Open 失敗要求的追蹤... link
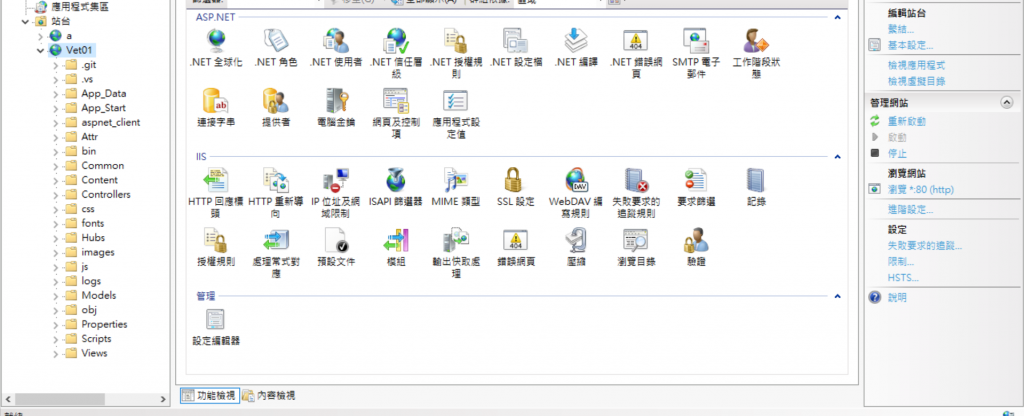 click(x=925, y=246)
